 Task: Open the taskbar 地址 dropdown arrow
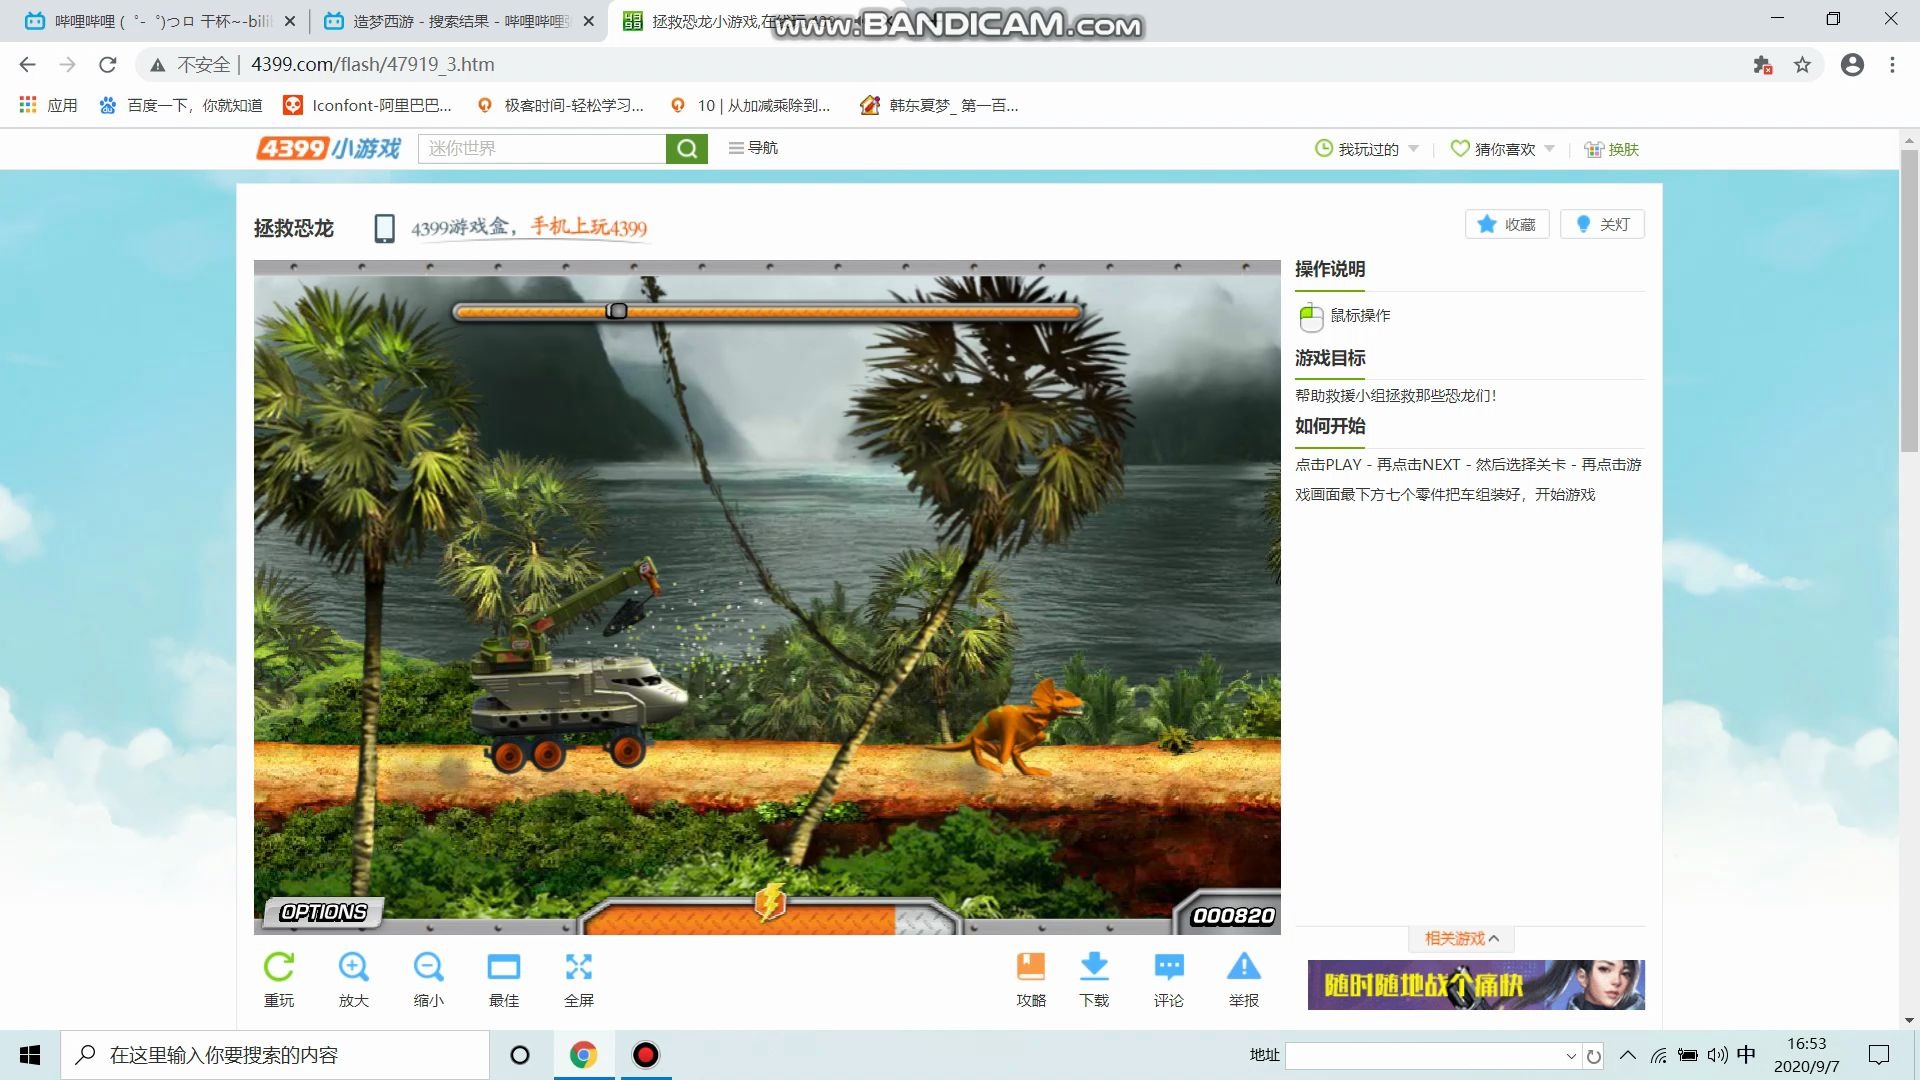click(x=1571, y=1056)
